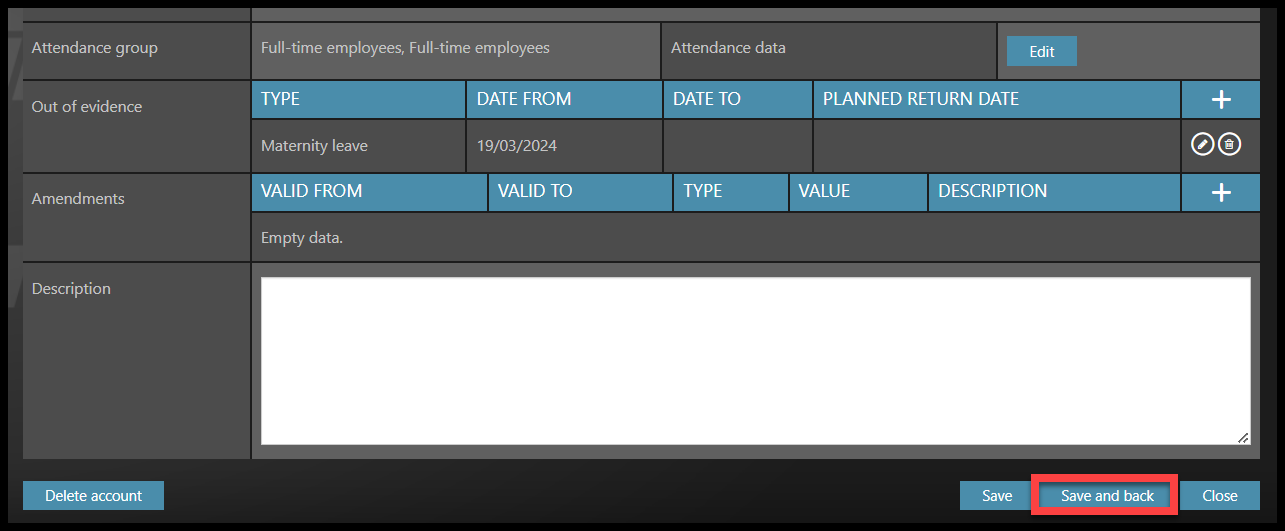This screenshot has height=531, width=1285.
Task: Delete the Maternity leave record with trash icon
Action: [1230, 145]
